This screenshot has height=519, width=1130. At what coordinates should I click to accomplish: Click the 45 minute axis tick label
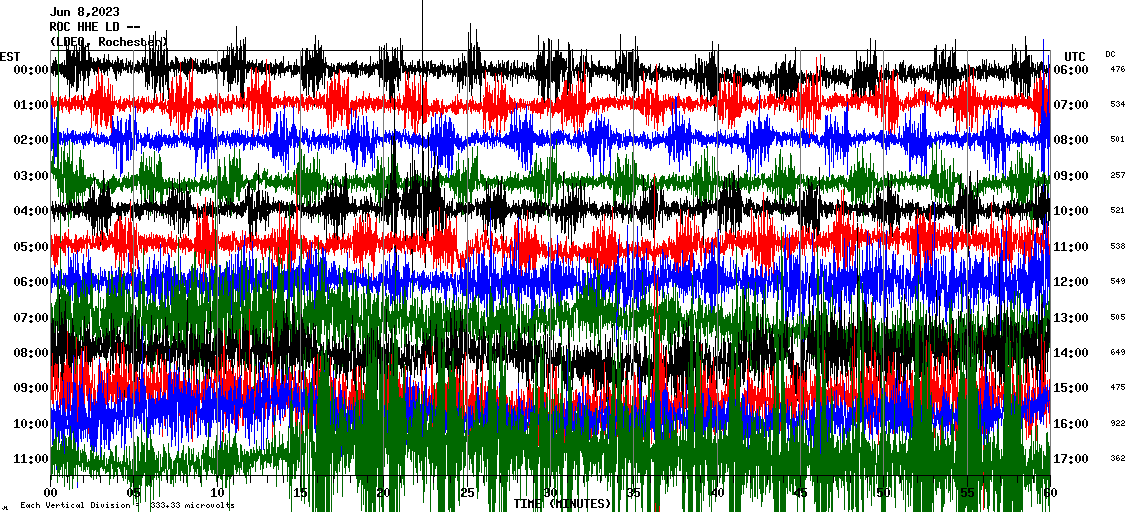coord(800,493)
